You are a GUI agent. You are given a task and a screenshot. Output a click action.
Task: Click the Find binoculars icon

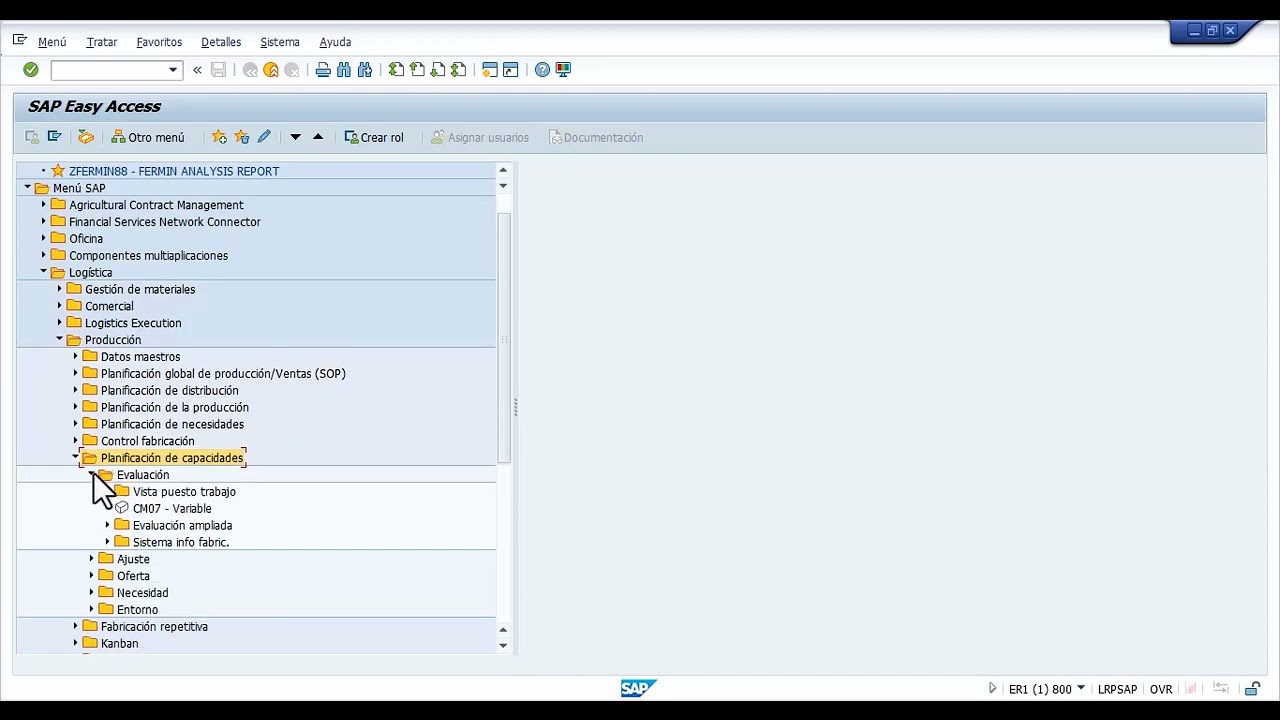pos(344,70)
